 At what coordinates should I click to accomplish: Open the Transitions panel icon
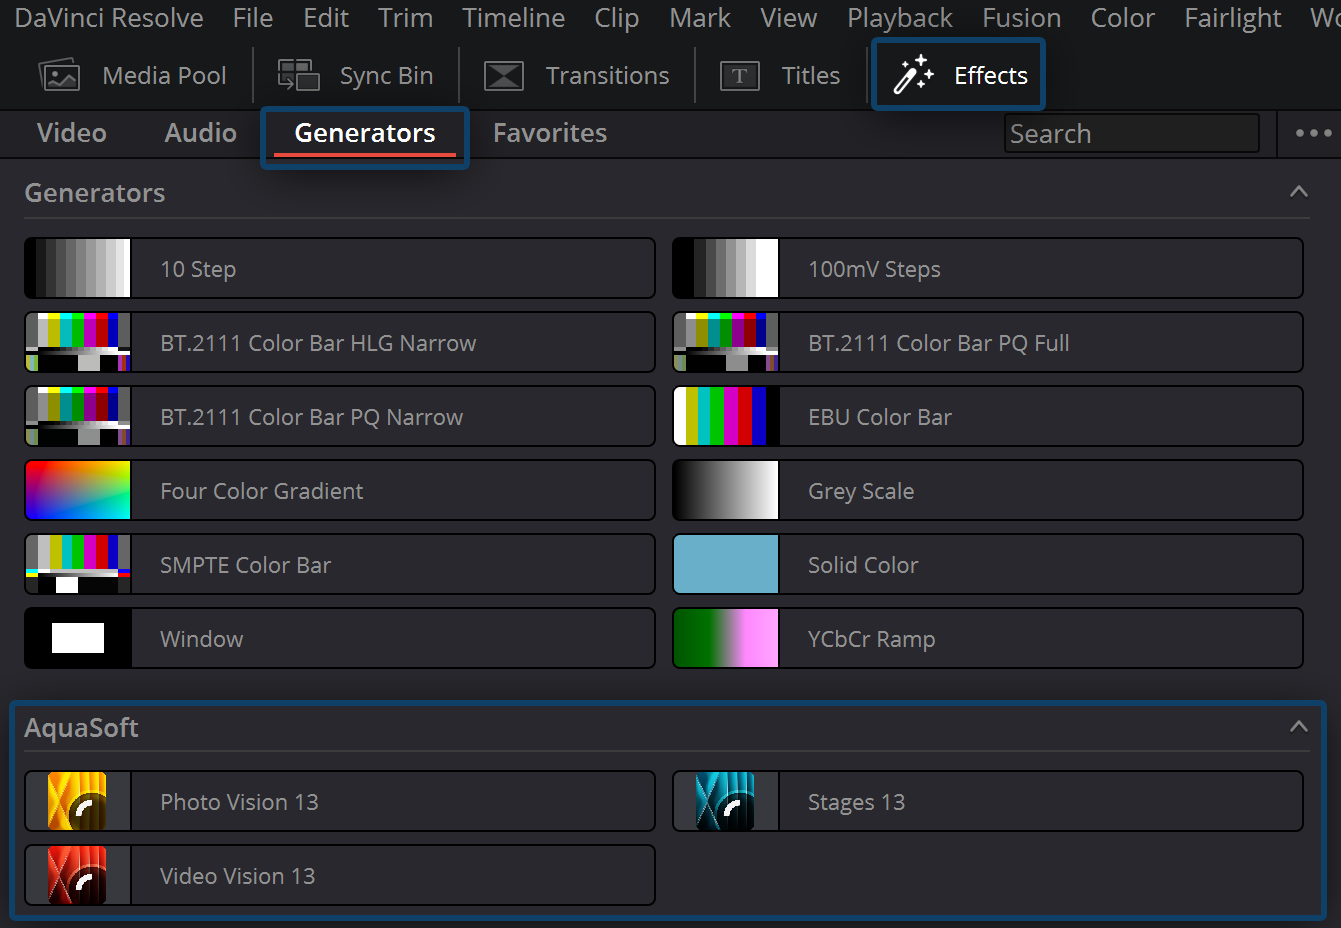tap(504, 76)
